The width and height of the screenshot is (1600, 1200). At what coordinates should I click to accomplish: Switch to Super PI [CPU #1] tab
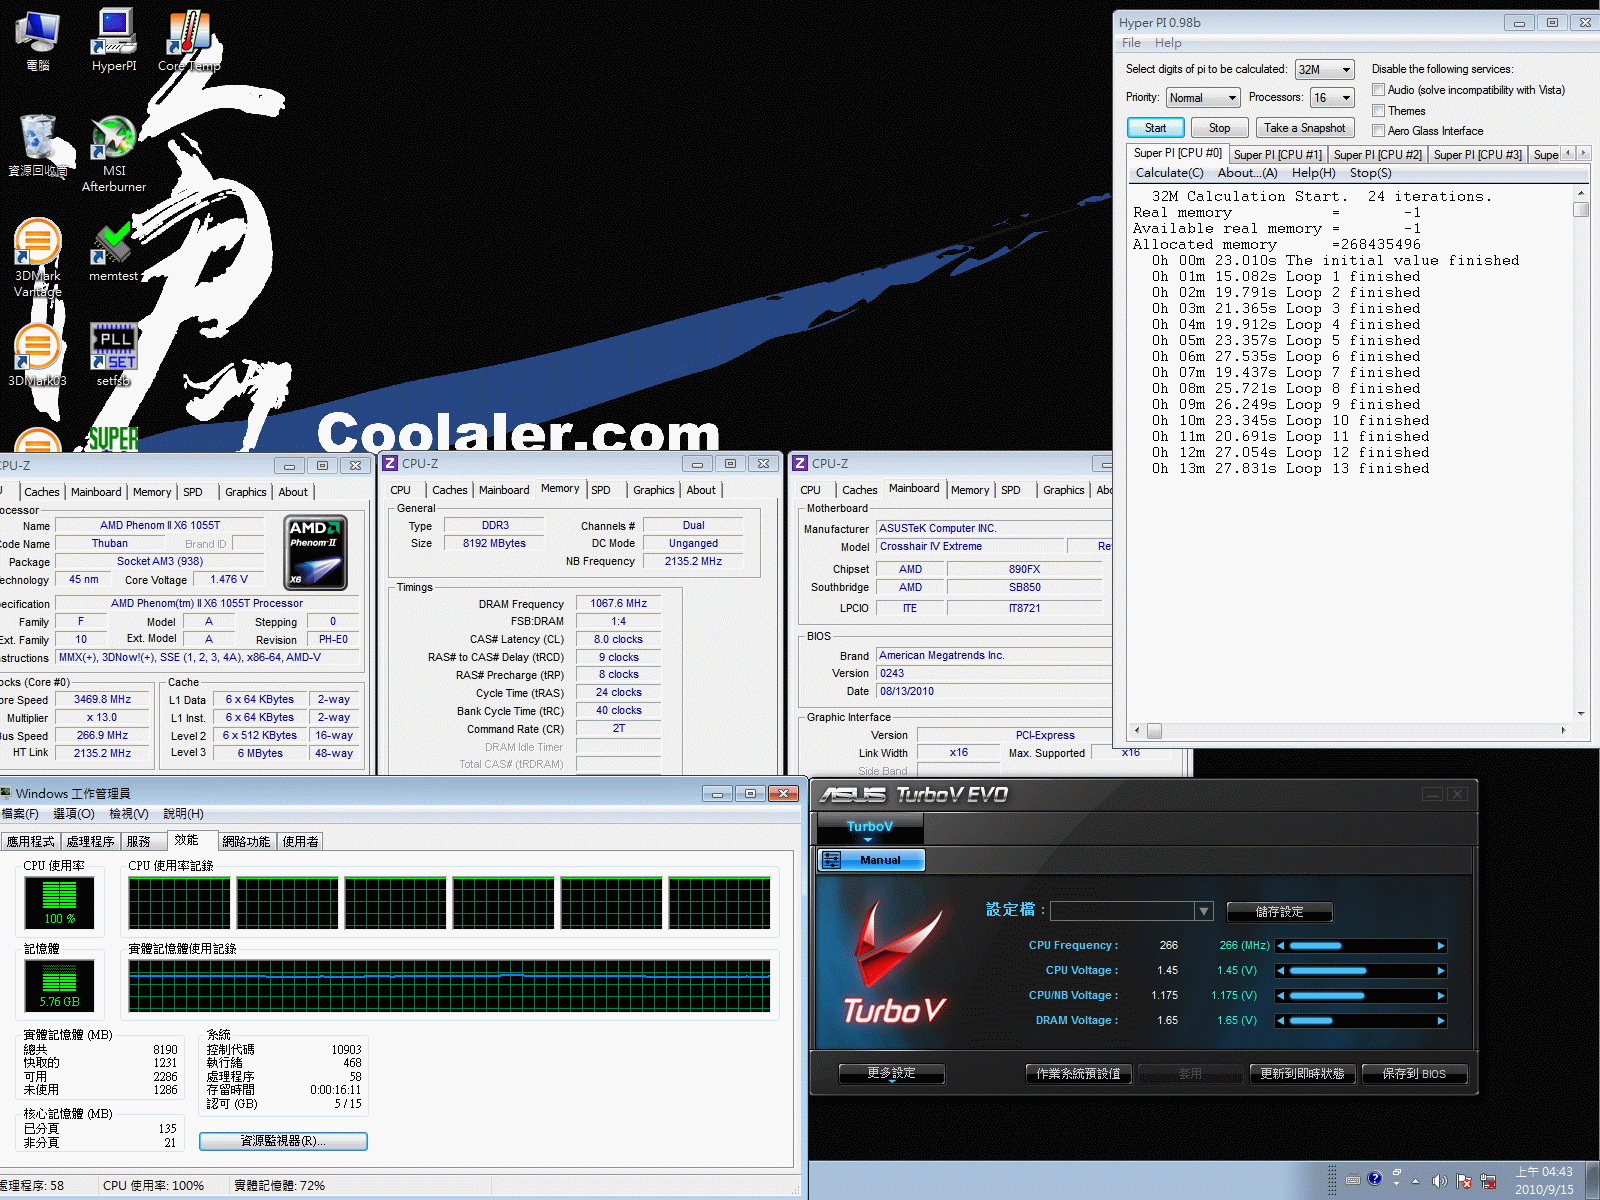(1277, 155)
